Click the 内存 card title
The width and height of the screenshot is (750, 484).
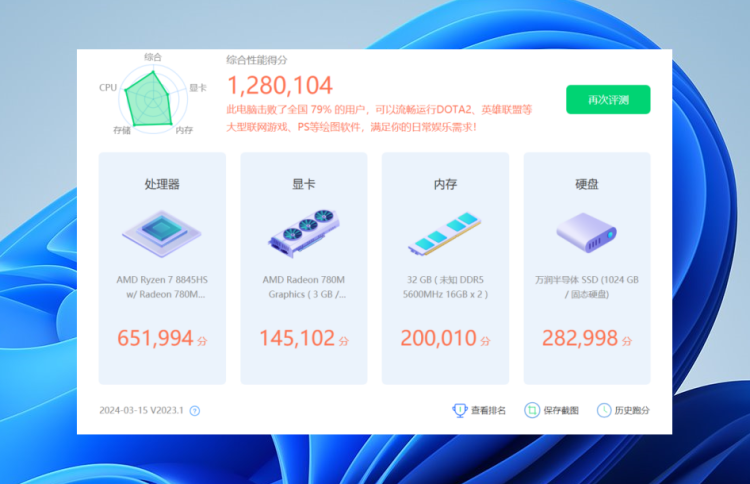pyautogui.click(x=445, y=184)
